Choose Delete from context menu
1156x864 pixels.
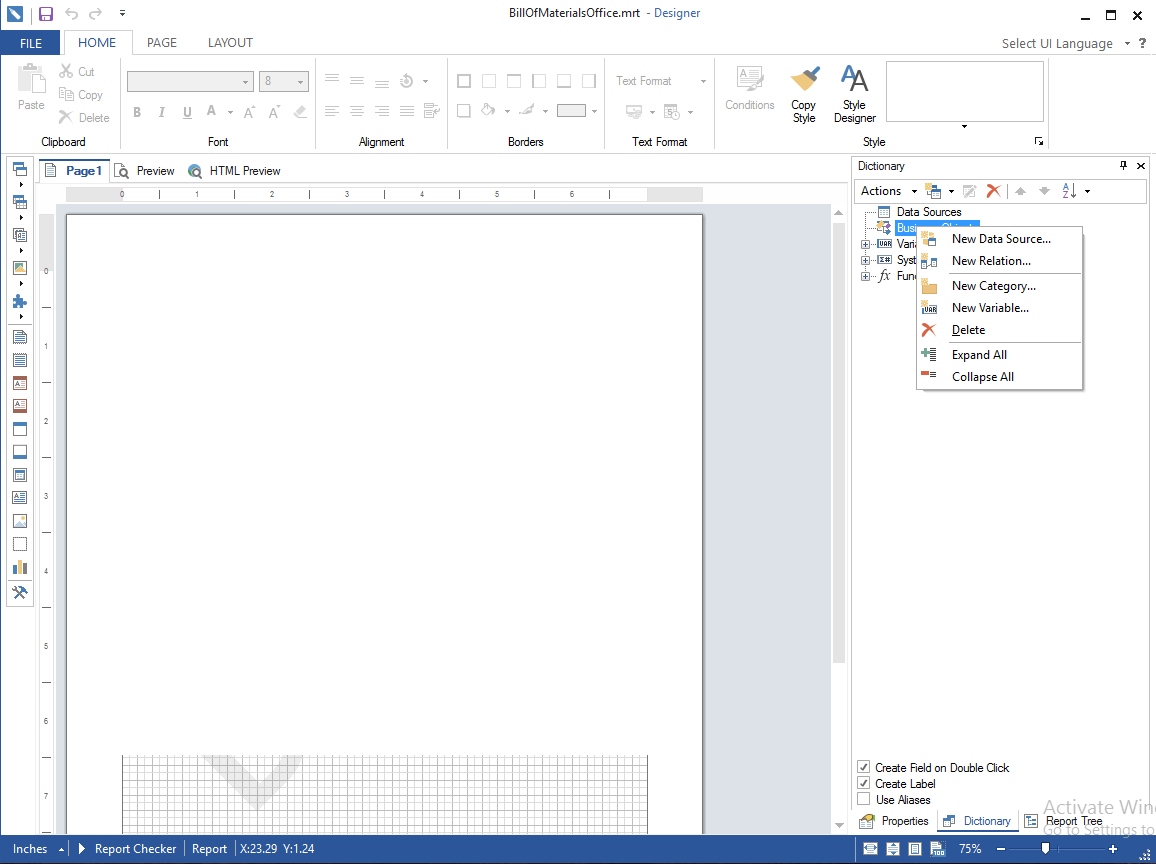999,330
